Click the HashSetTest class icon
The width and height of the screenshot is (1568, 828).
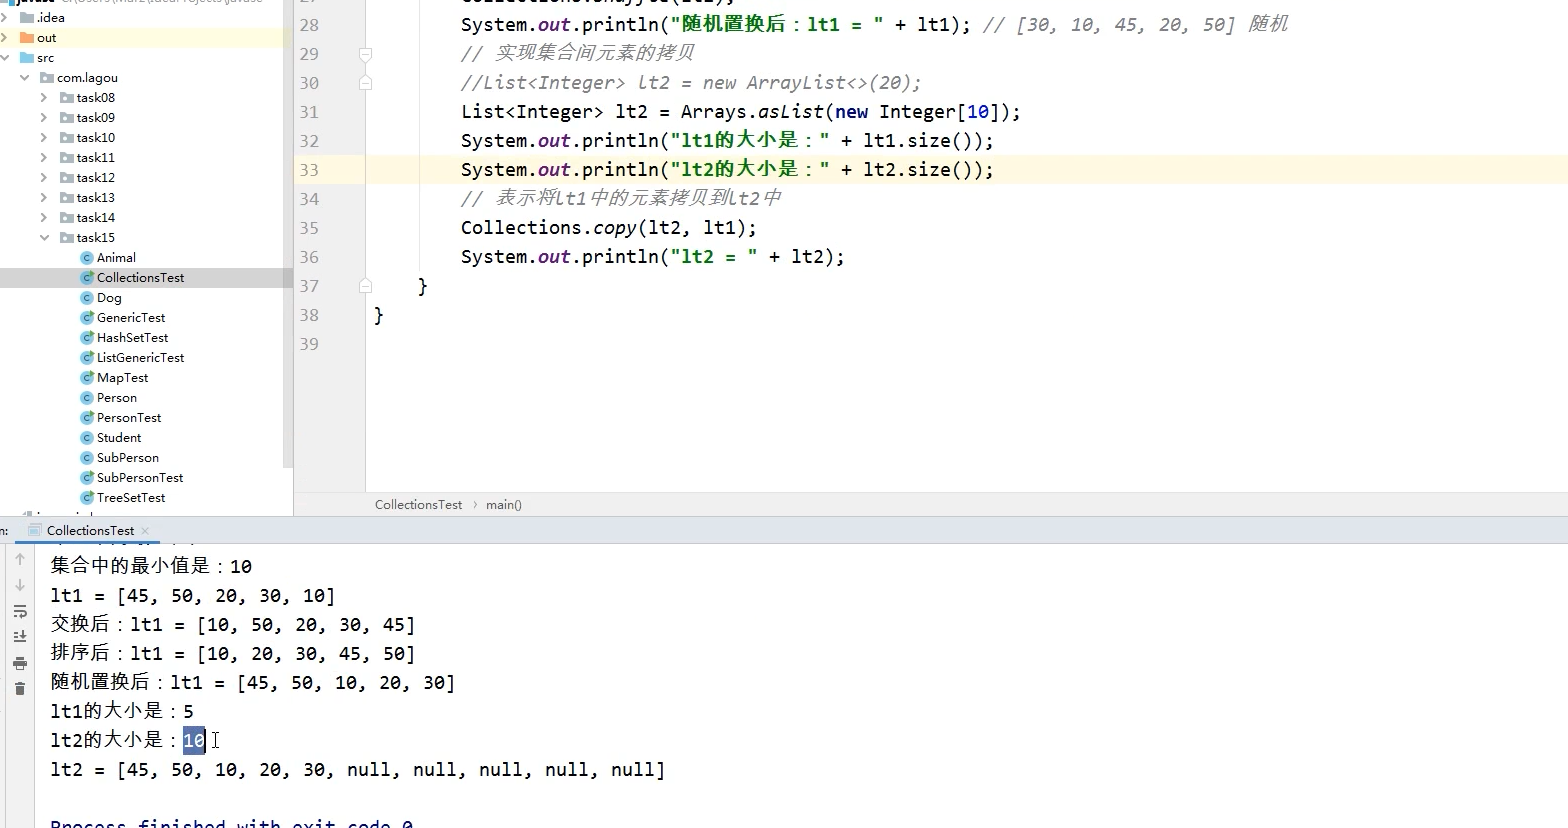point(87,338)
